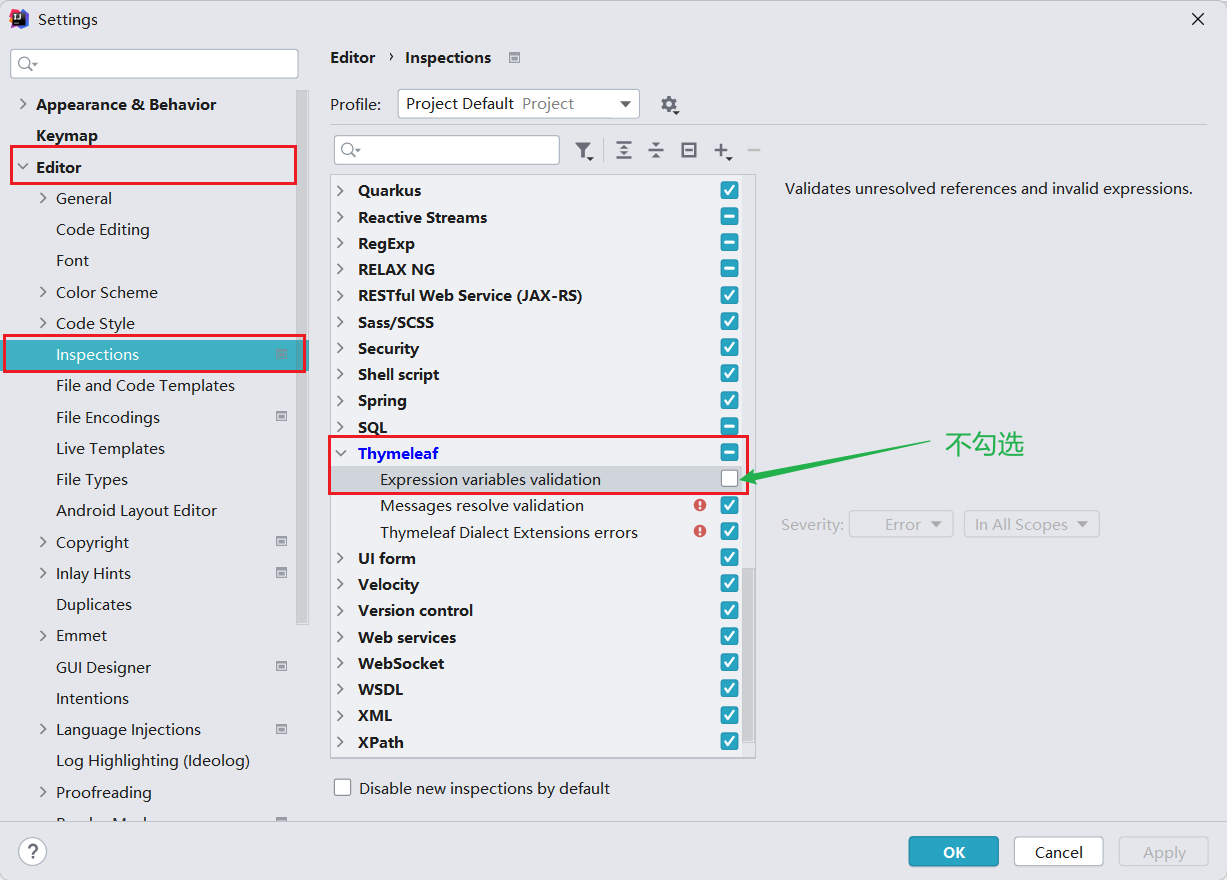The image size is (1227, 880).
Task: Click the IntelliJ logo in title bar
Action: (x=19, y=19)
